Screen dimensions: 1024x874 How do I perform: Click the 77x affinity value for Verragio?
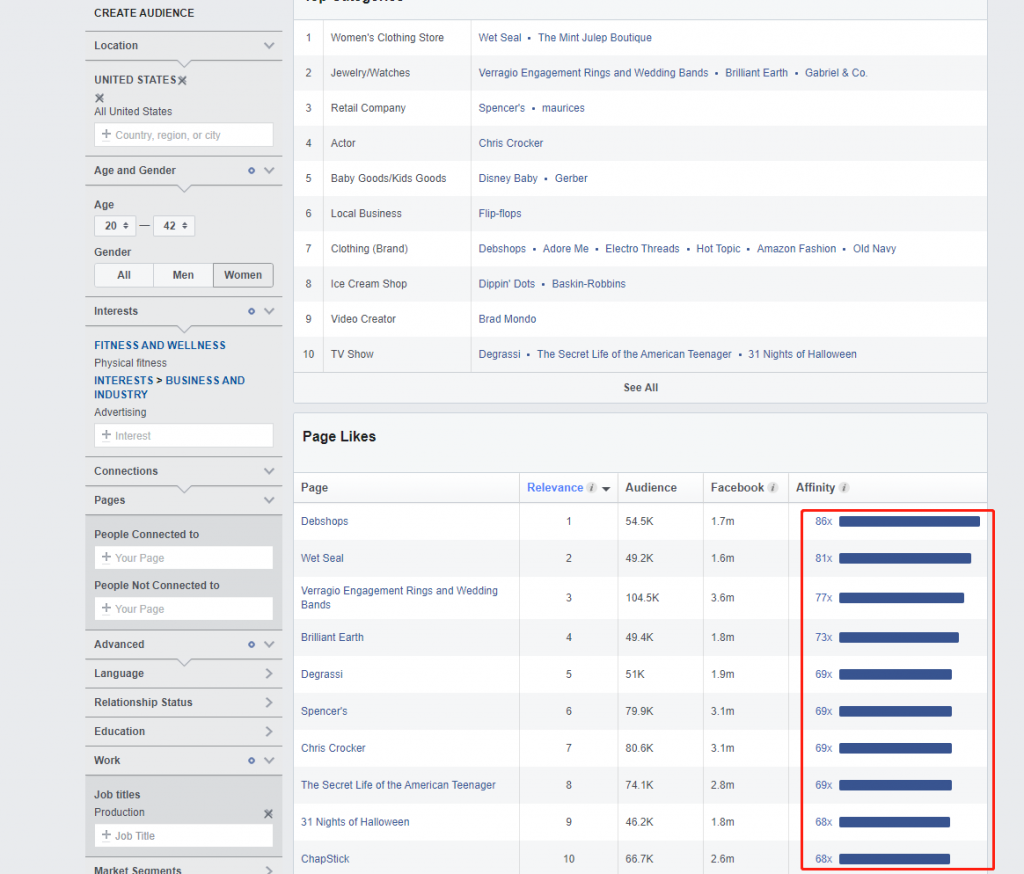click(824, 598)
